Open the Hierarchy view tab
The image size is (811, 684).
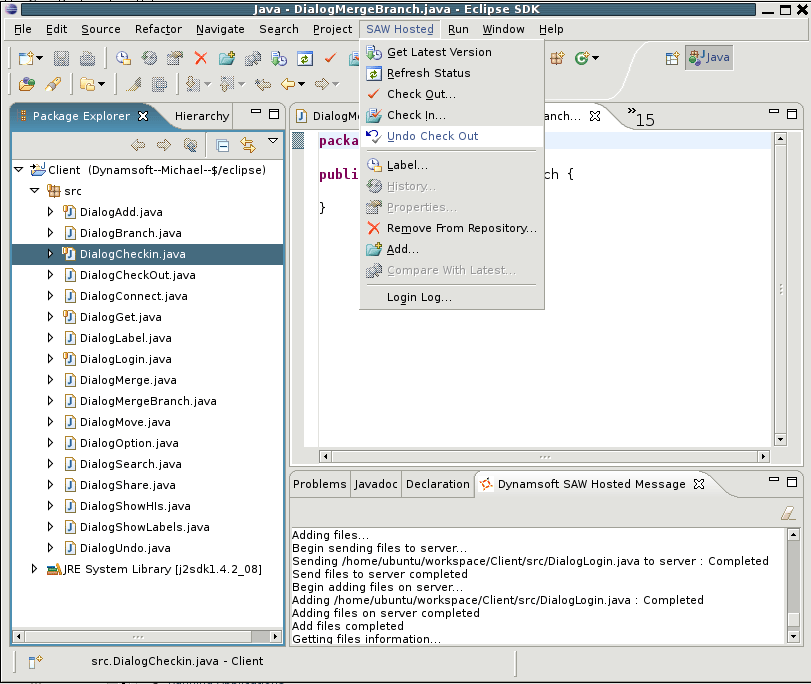coord(201,116)
